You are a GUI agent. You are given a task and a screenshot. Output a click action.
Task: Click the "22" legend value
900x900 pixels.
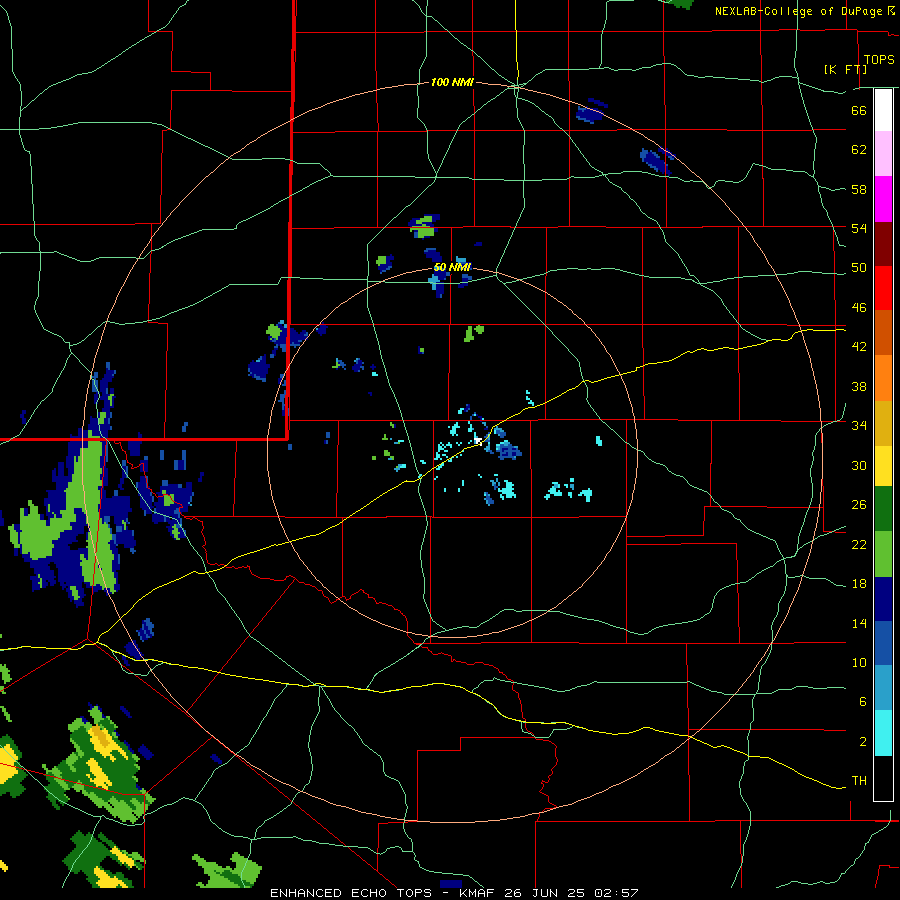click(x=859, y=545)
